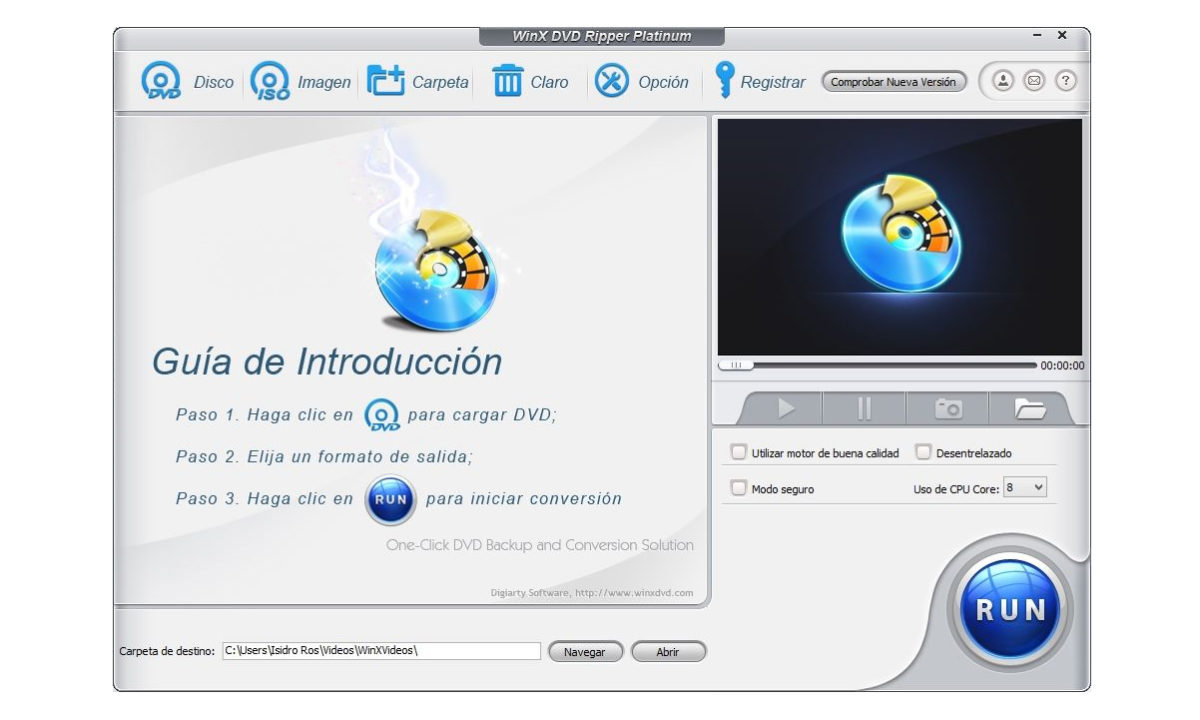The width and height of the screenshot is (1200, 720).
Task: Enable Modo seguro checkbox
Action: tap(739, 489)
